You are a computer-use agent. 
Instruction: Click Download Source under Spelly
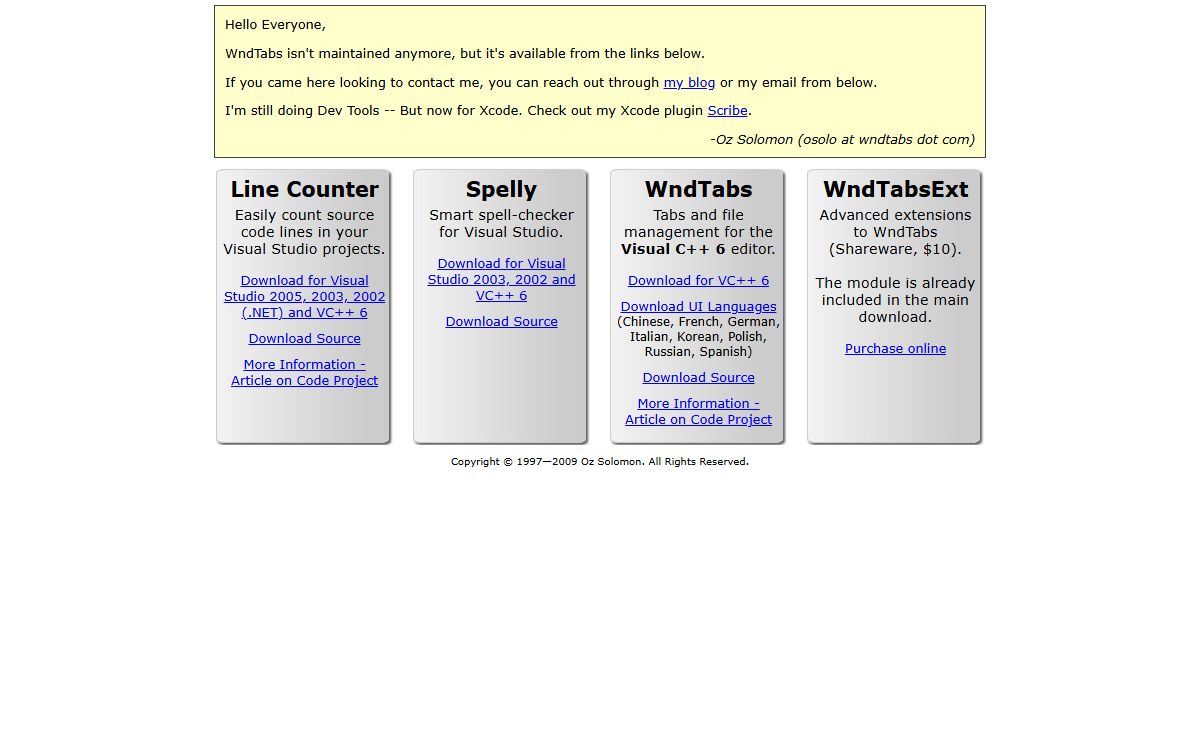(501, 321)
